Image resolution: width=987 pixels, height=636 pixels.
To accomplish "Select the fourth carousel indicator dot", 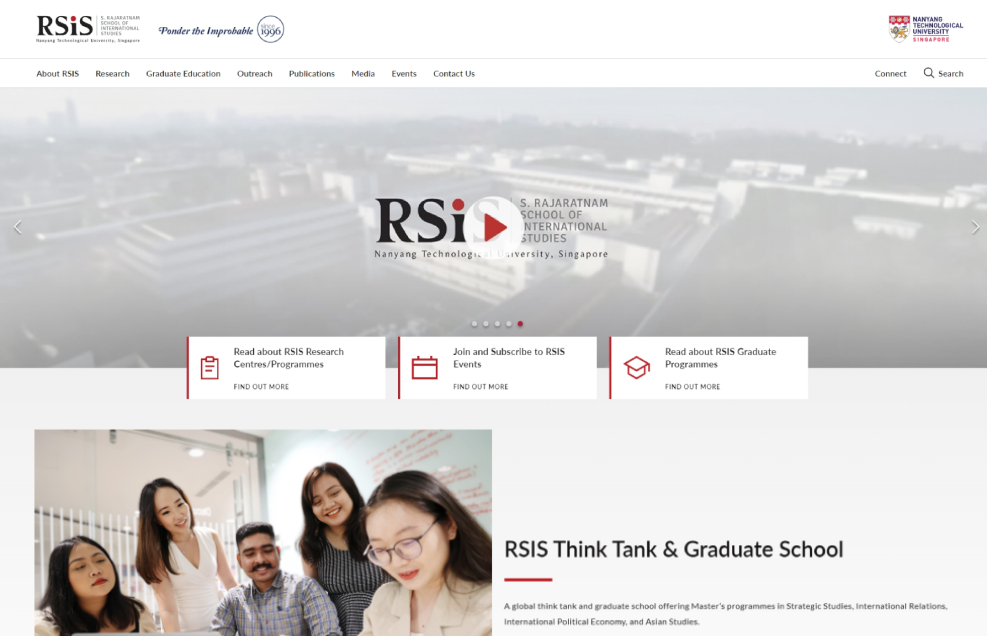I will tap(509, 324).
